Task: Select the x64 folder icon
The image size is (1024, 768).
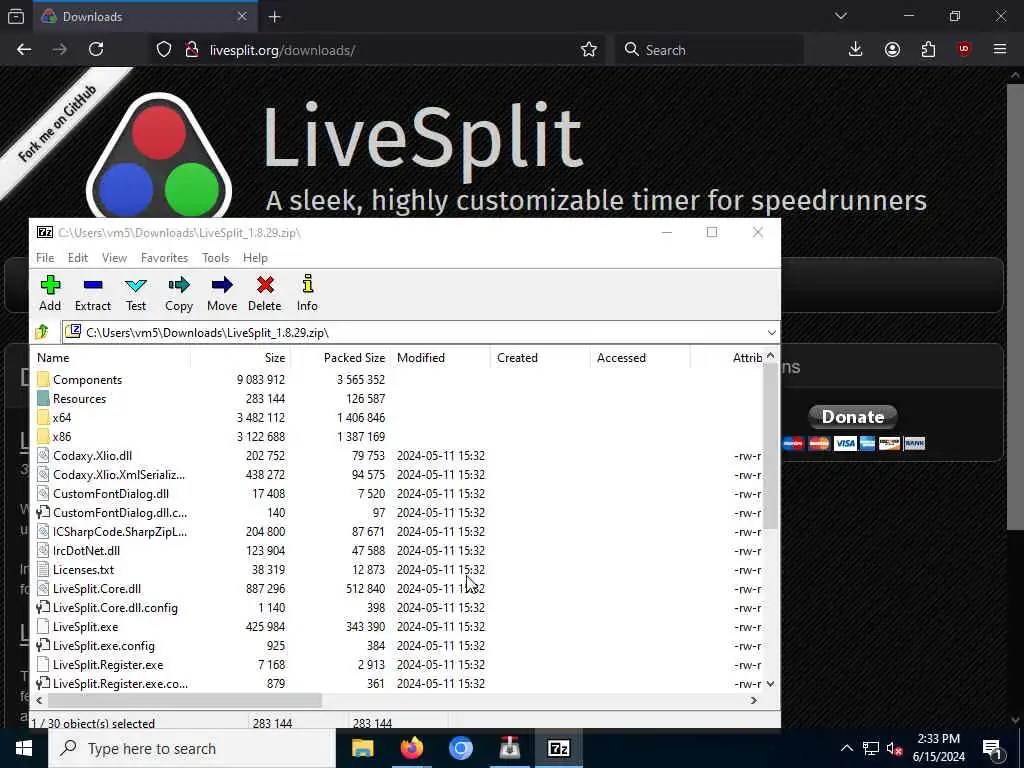Action: tap(43, 417)
